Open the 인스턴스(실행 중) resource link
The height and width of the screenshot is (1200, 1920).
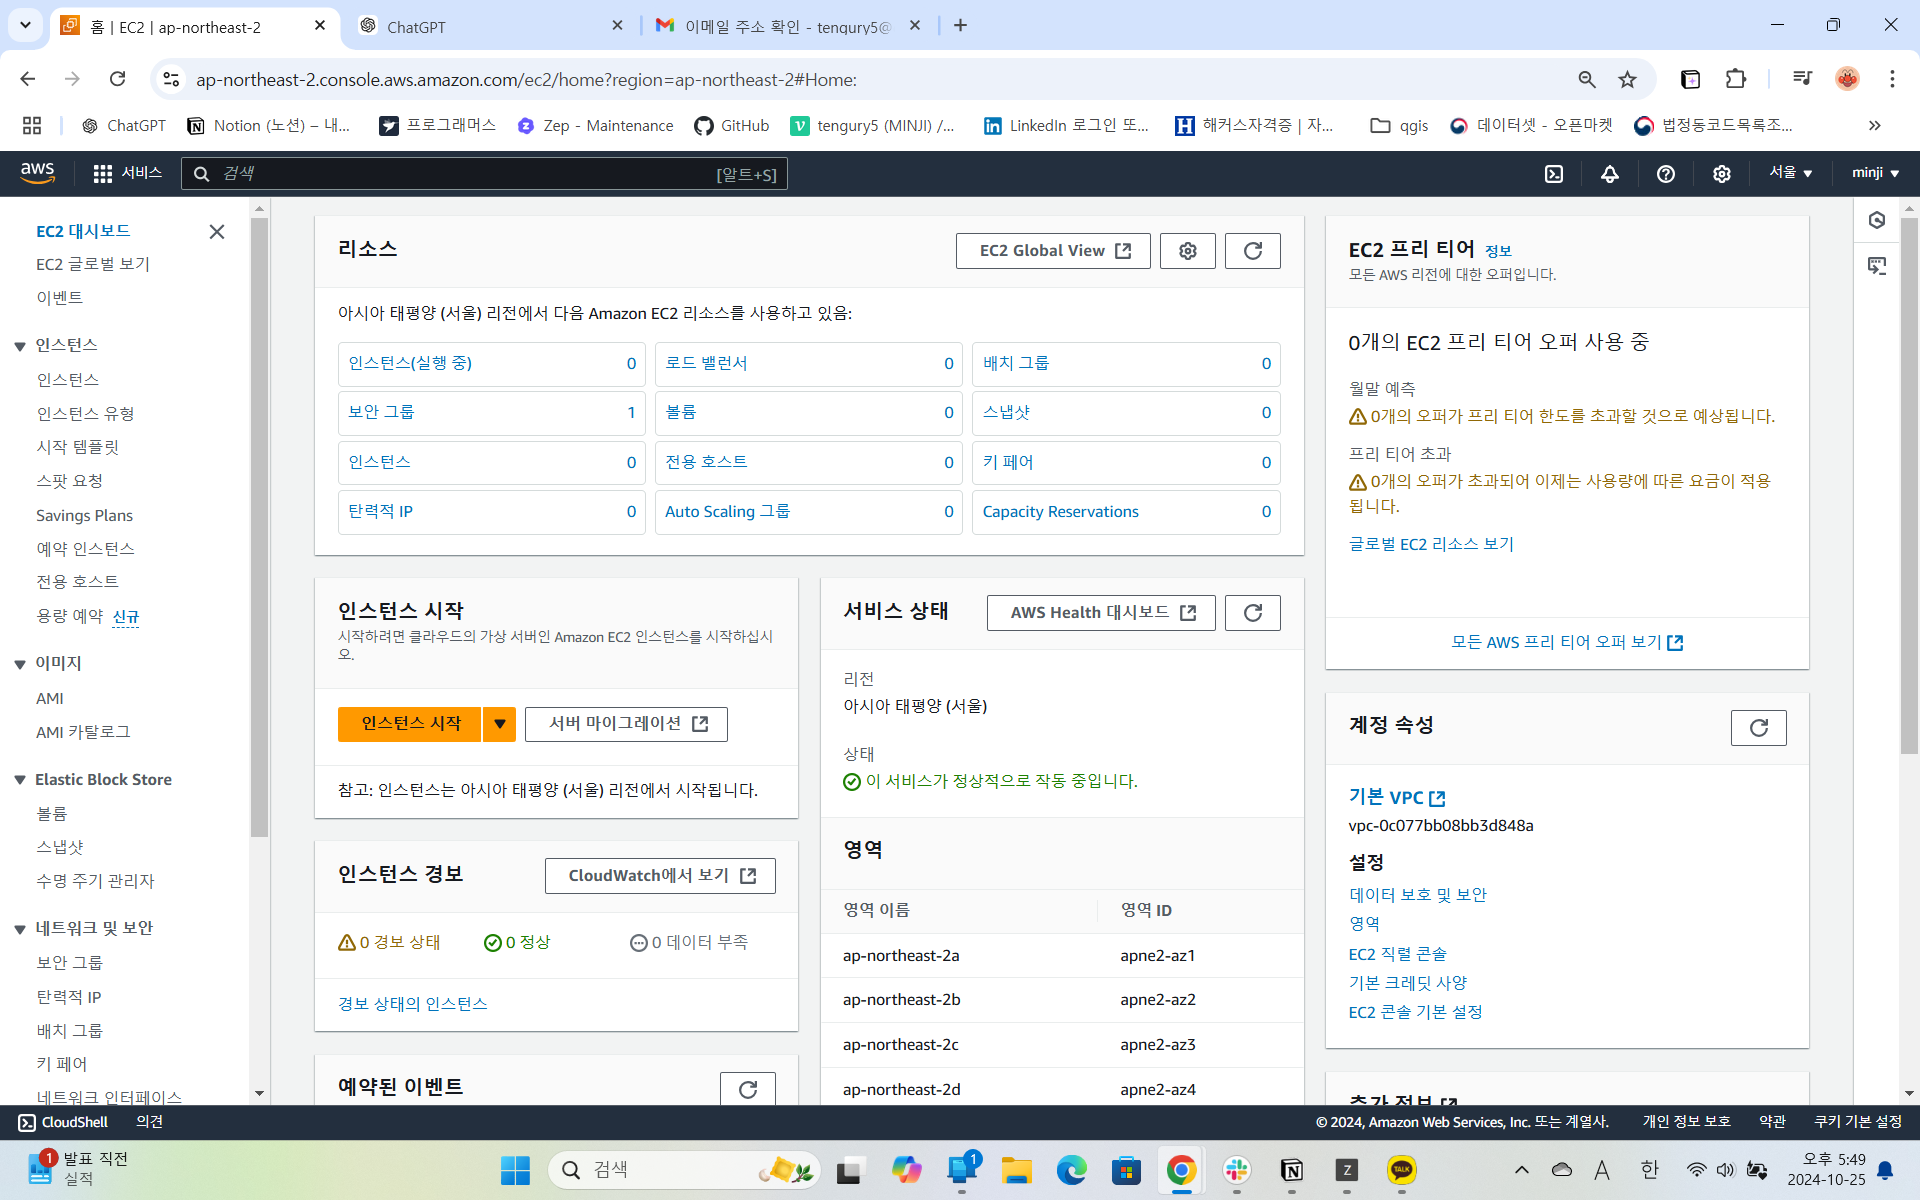410,363
